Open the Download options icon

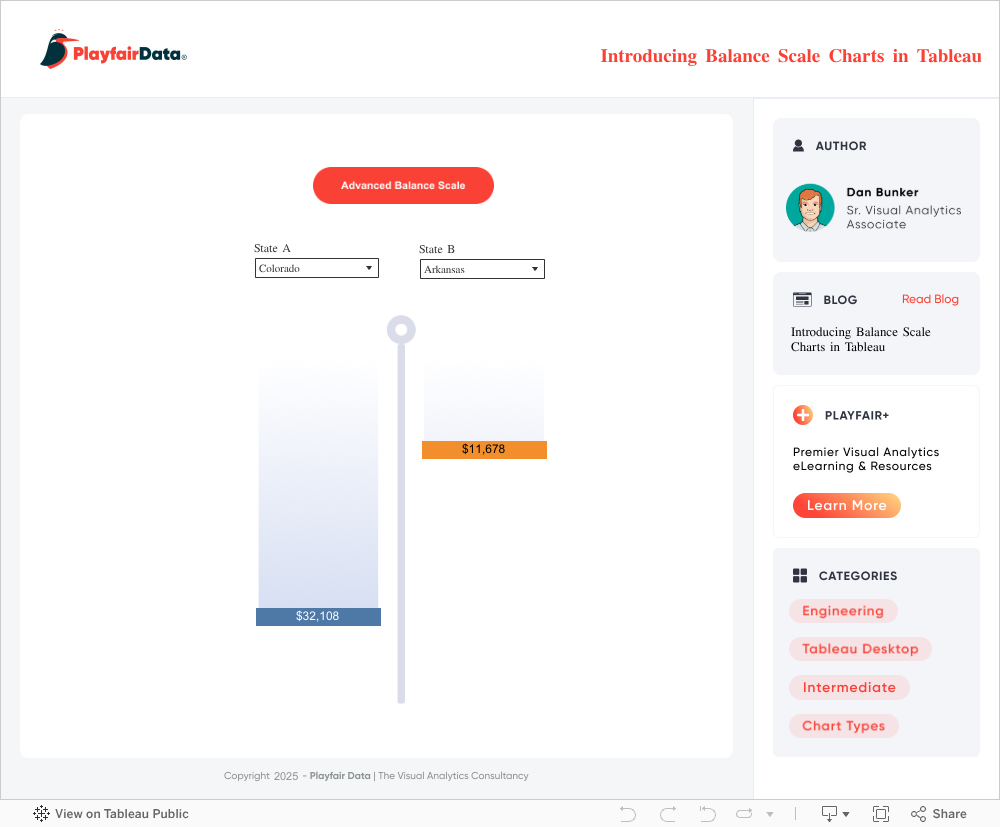835,814
